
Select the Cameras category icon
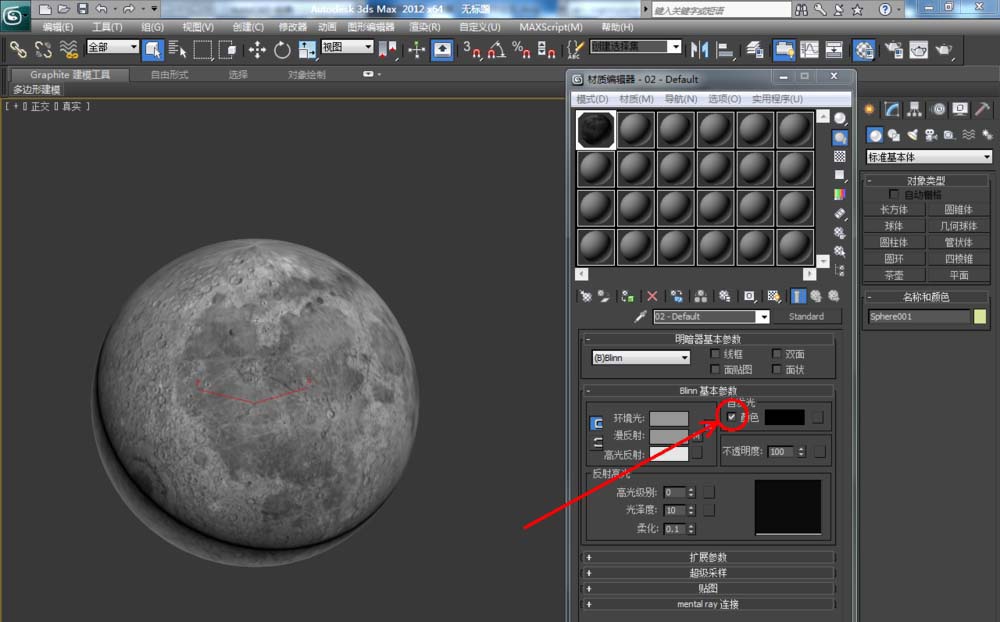pyautogui.click(x=930, y=135)
